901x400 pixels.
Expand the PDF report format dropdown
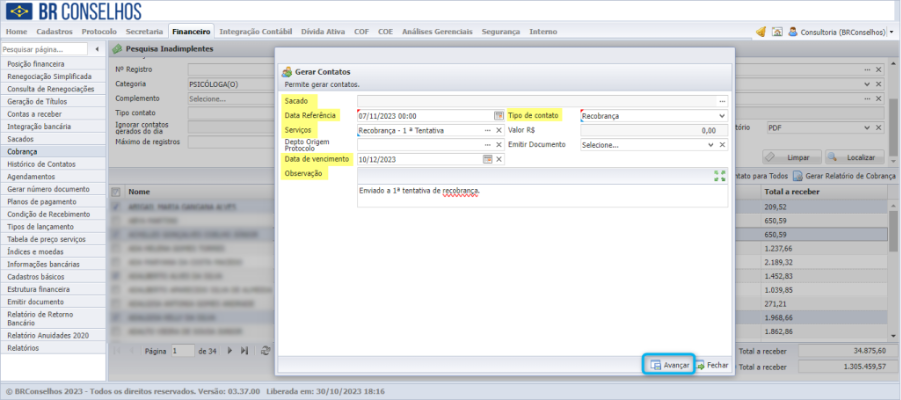pos(867,128)
